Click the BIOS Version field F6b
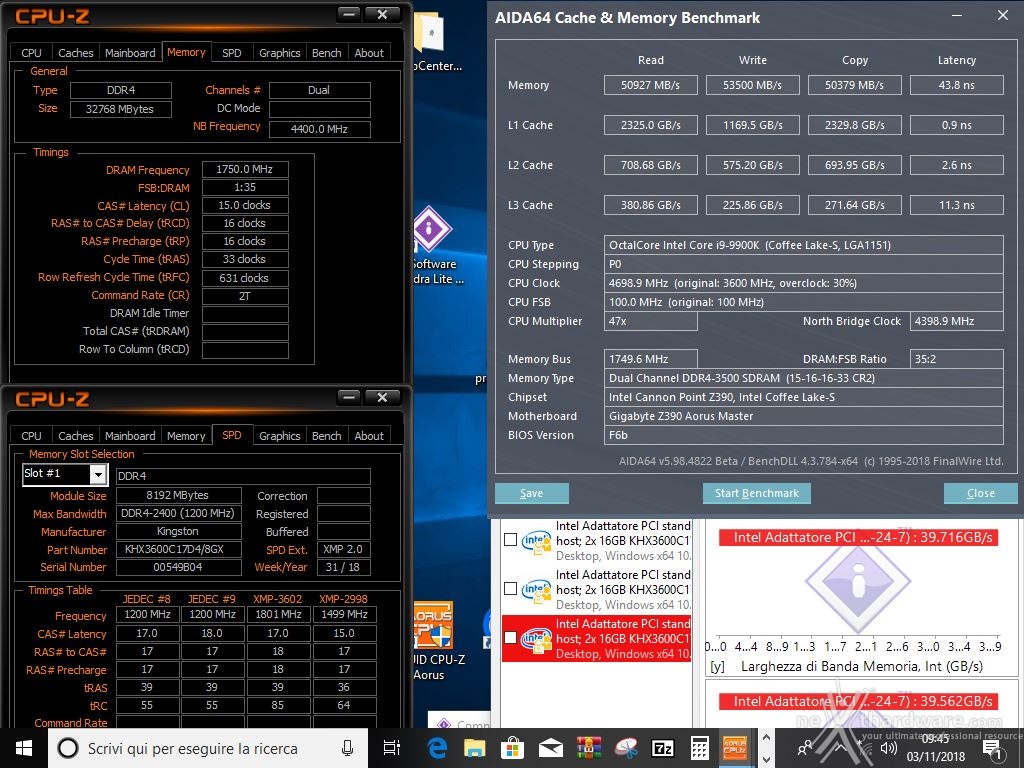This screenshot has width=1024, height=768. point(803,435)
